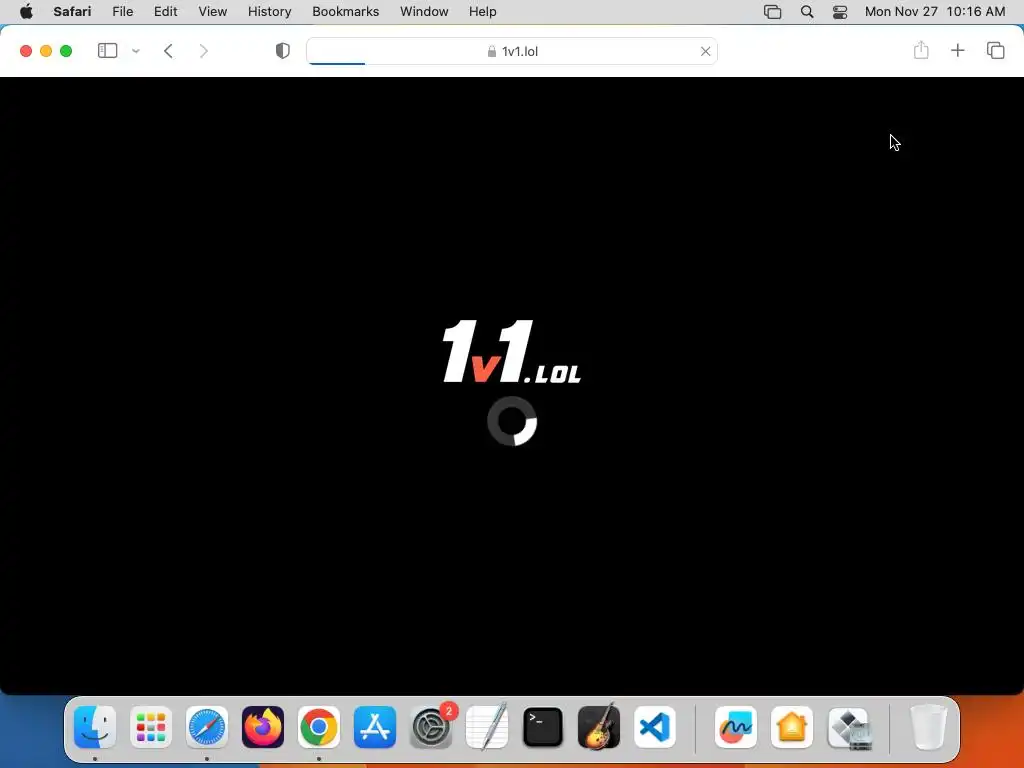
Task: Click the 1v1.lol address bar
Action: (512, 51)
